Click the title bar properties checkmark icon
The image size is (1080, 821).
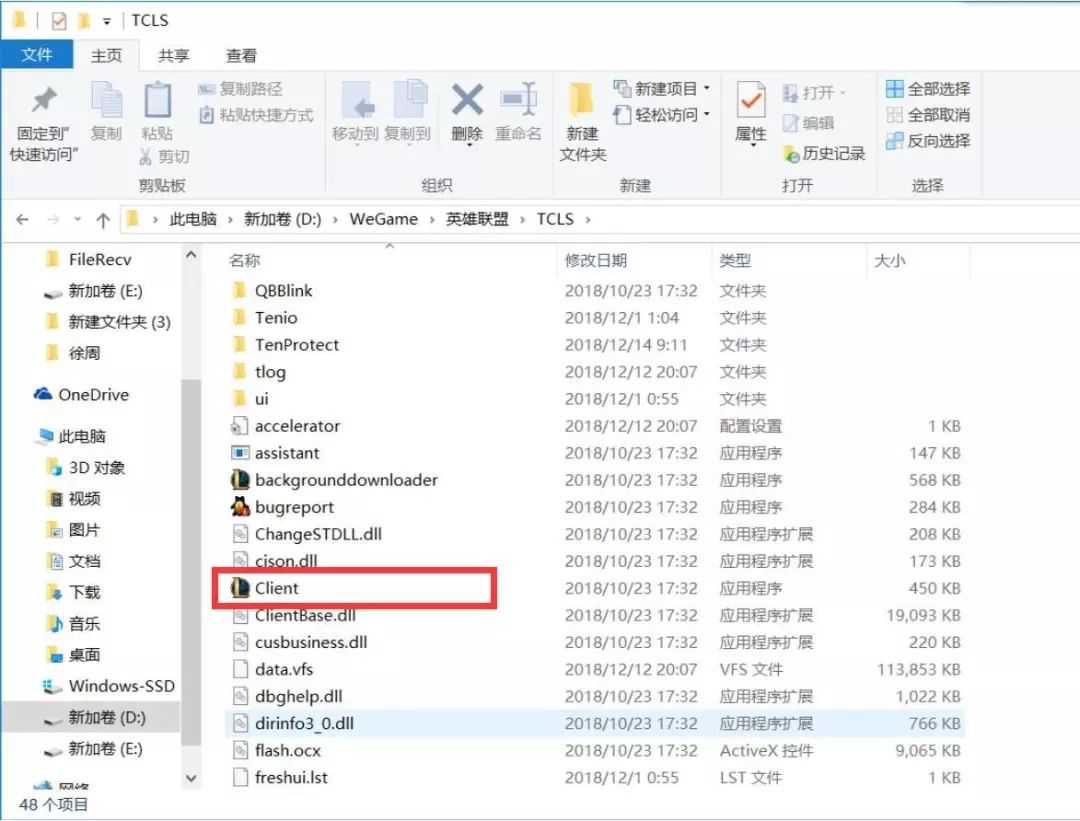point(59,21)
